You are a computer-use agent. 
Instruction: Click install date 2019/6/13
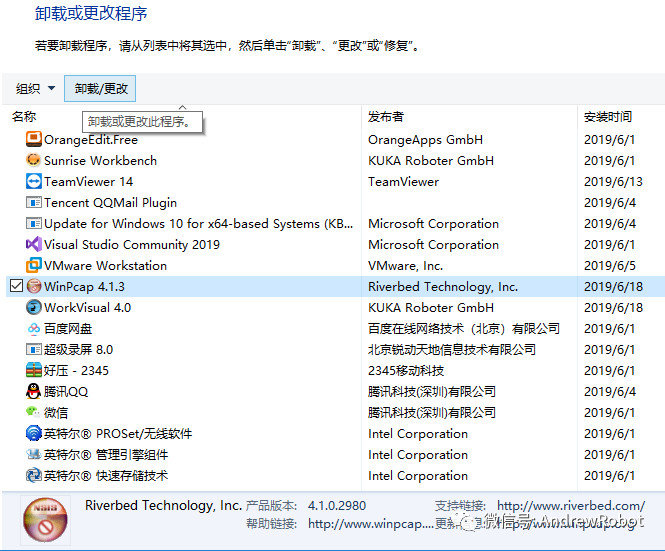[613, 182]
